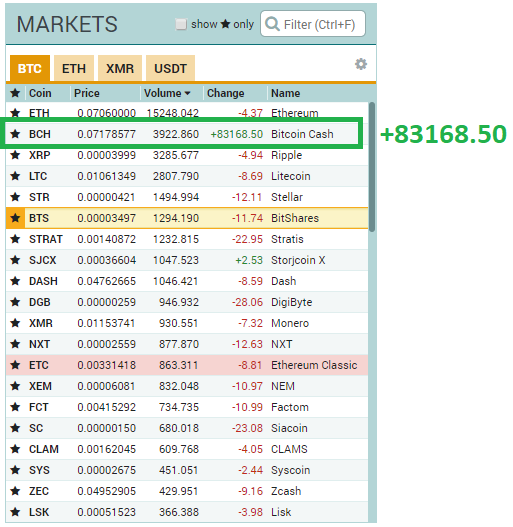Sort by star column header
Image resolution: width=513 pixels, height=527 pixels.
click(15, 93)
